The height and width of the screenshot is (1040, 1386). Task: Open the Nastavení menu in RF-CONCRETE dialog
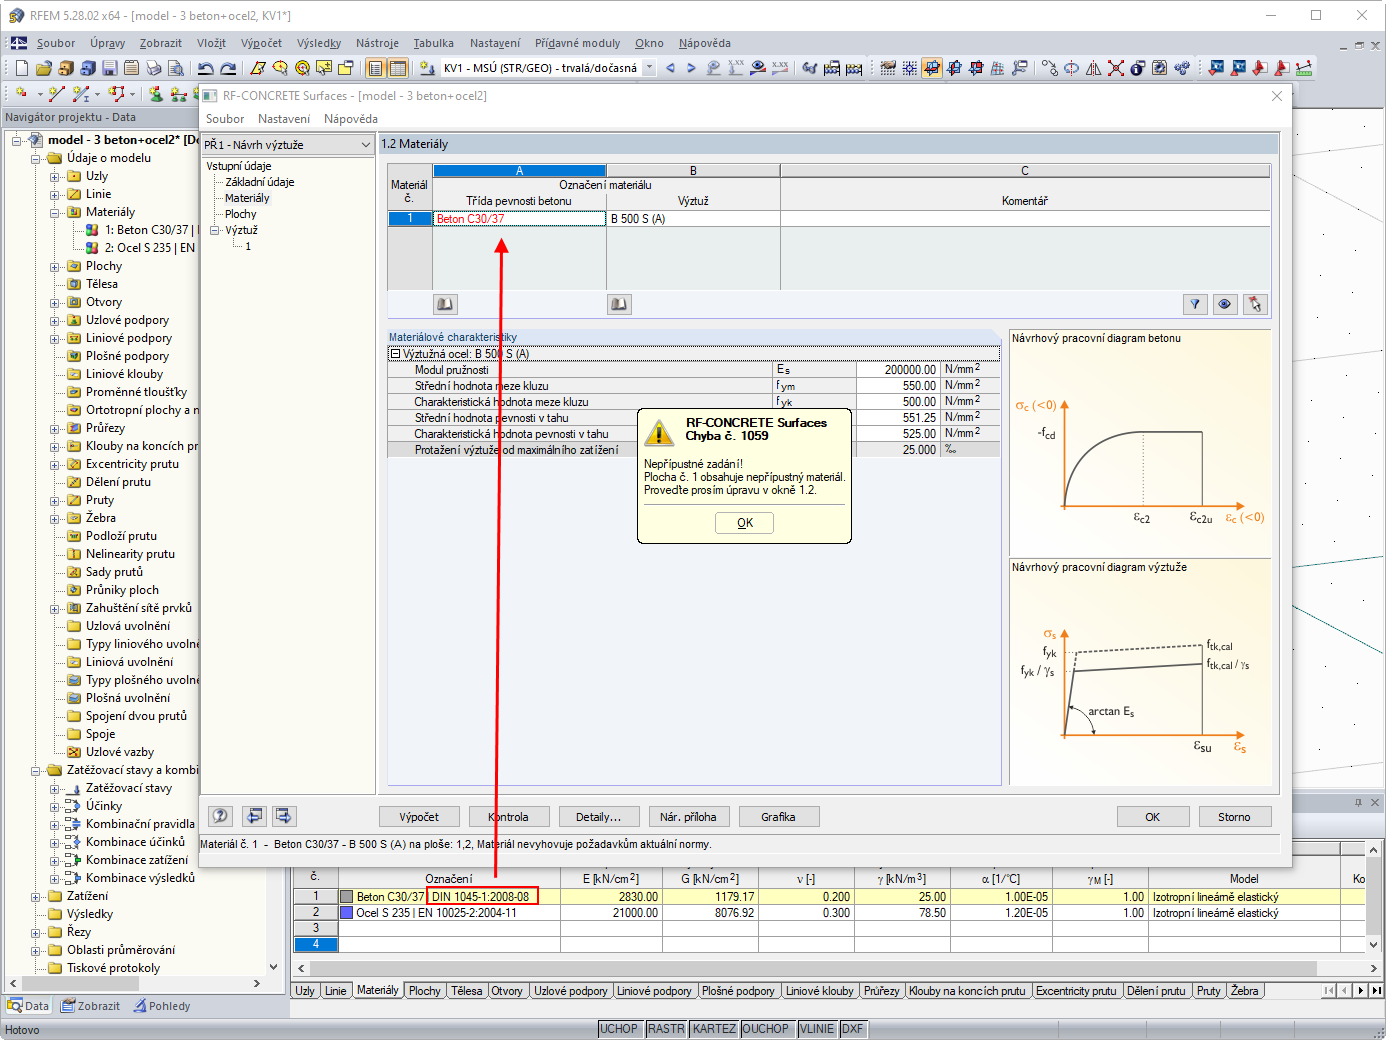coord(284,119)
